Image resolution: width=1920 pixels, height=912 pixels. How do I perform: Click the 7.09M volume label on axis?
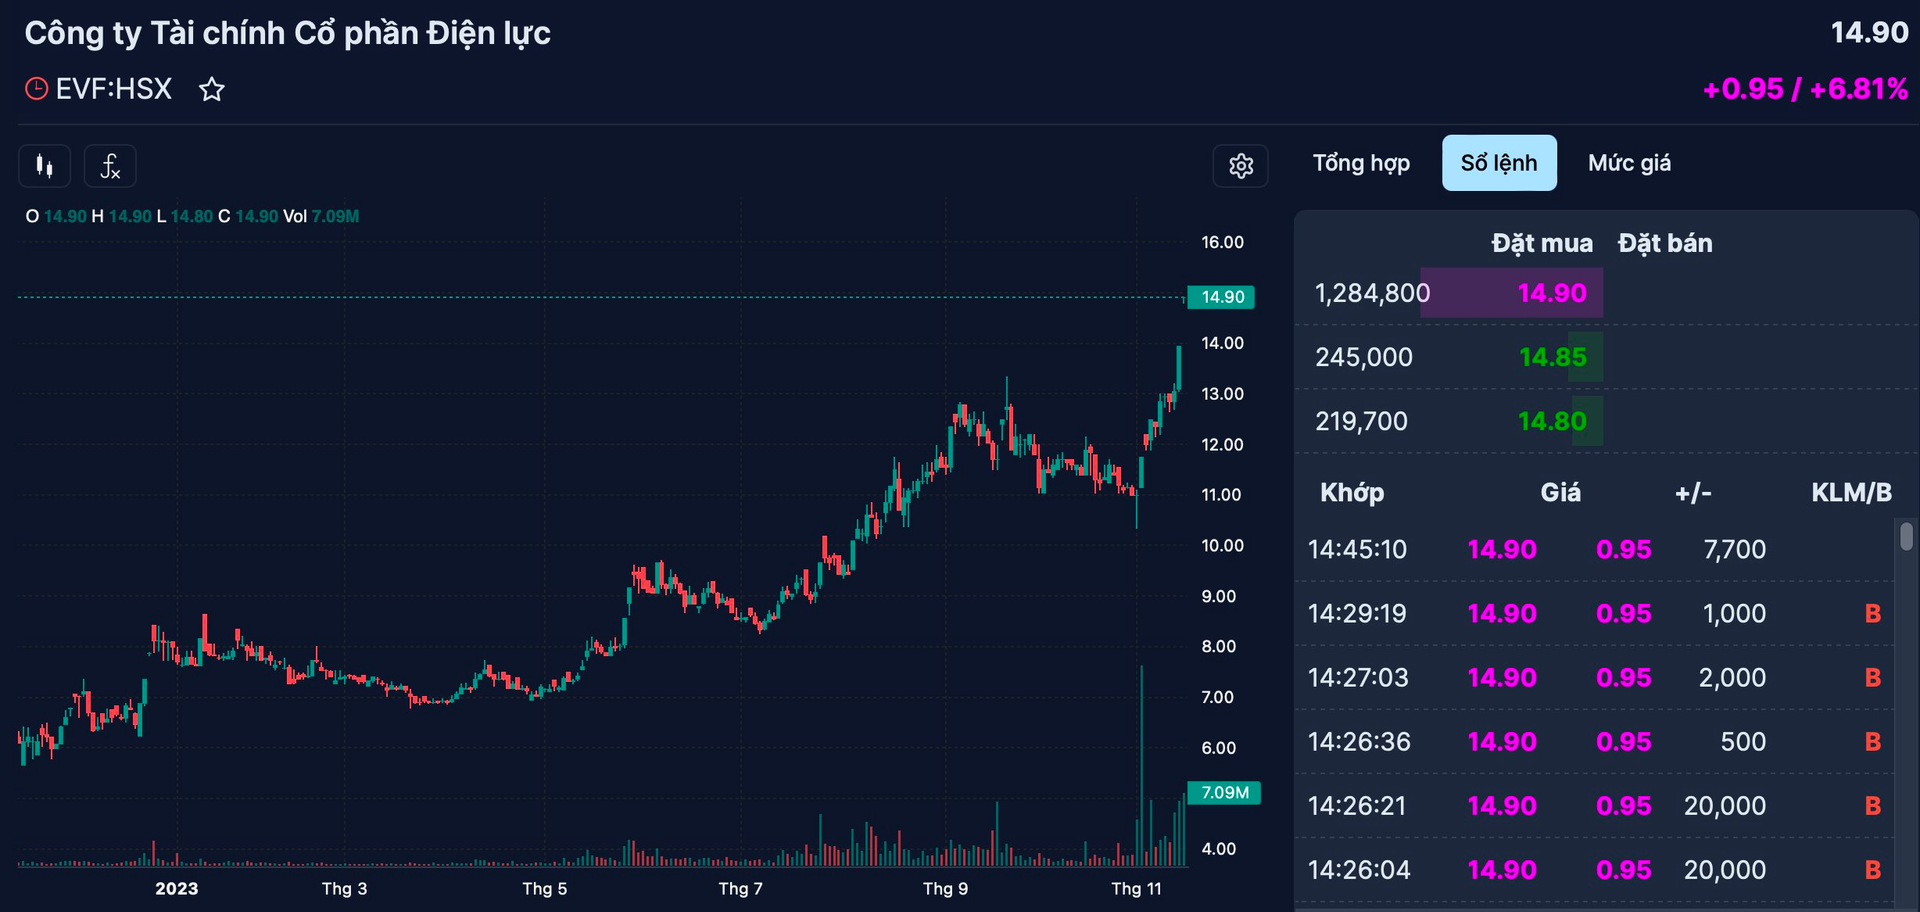pos(1224,793)
